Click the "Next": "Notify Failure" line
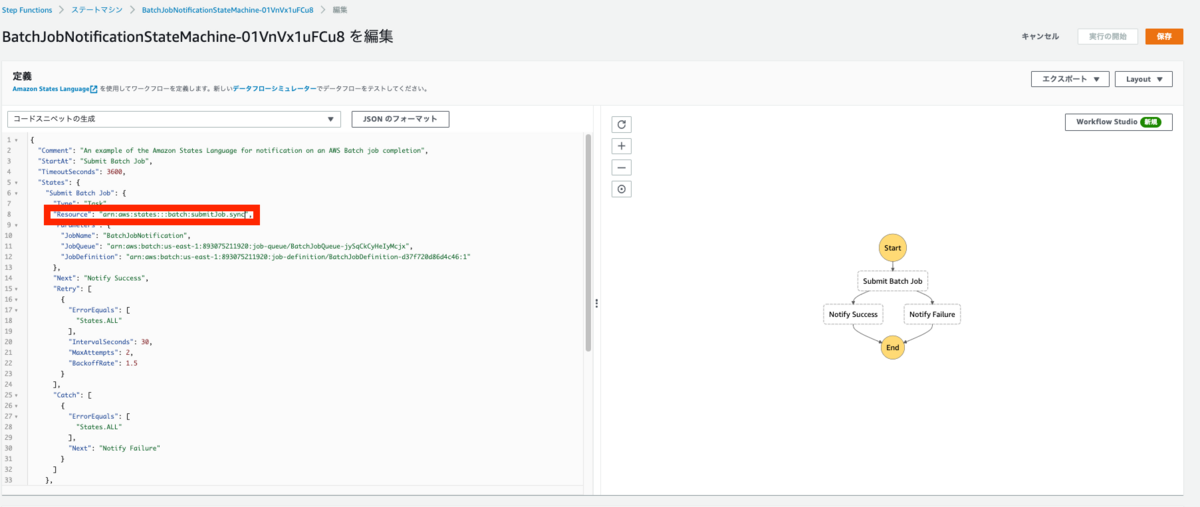1200x507 pixels. tap(114, 448)
